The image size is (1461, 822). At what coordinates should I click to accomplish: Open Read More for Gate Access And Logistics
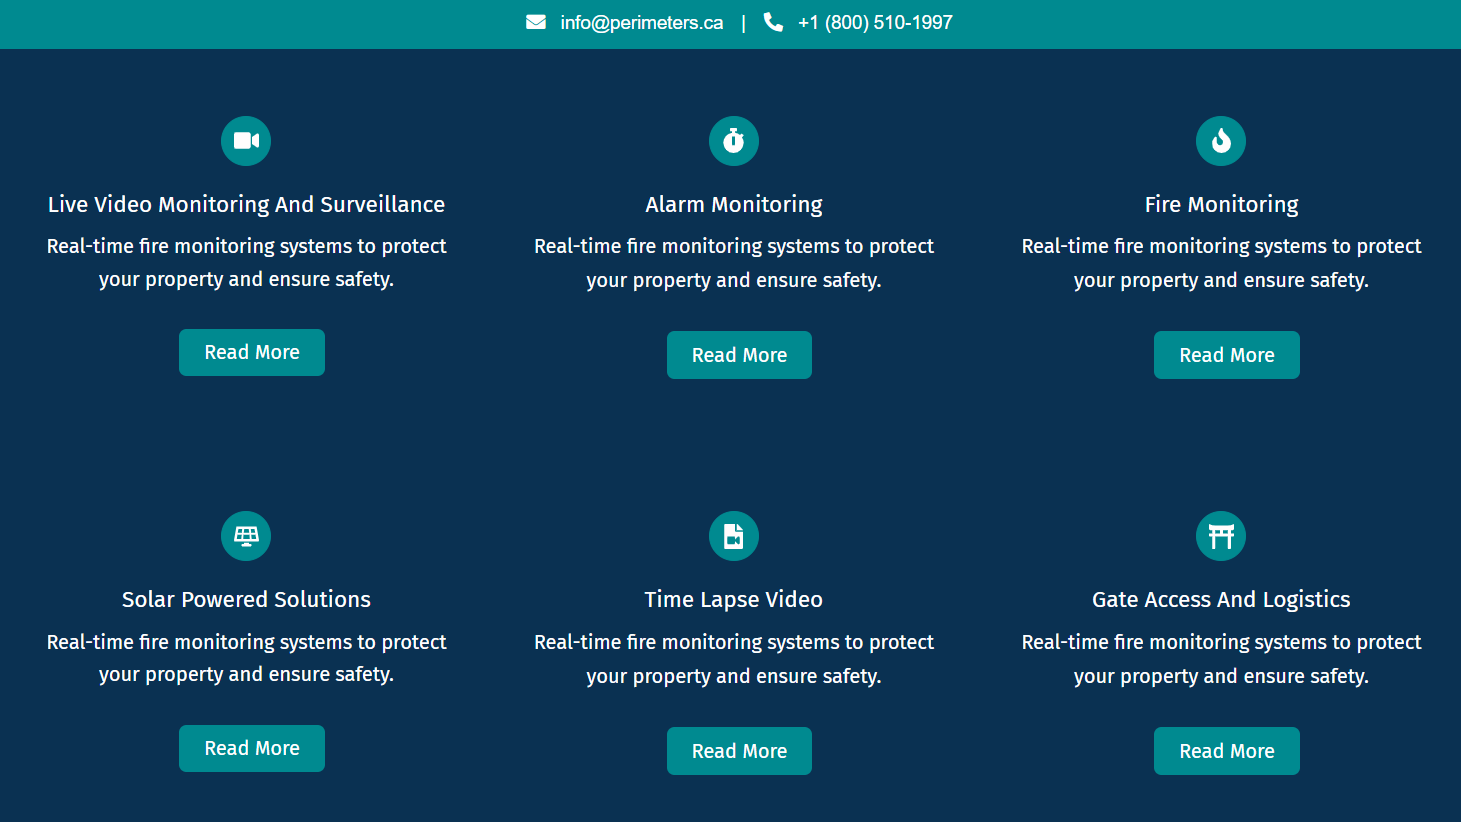[x=1226, y=751]
